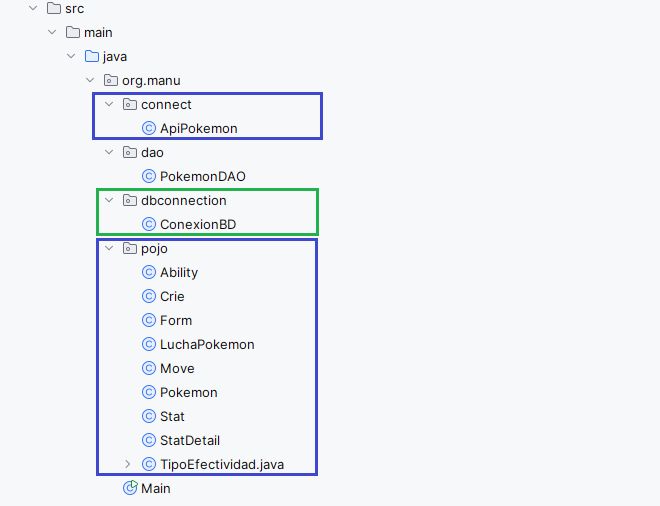Click the TipoEfectividad.java class icon
Screen dimensions: 660x506
pyautogui.click(x=149, y=464)
